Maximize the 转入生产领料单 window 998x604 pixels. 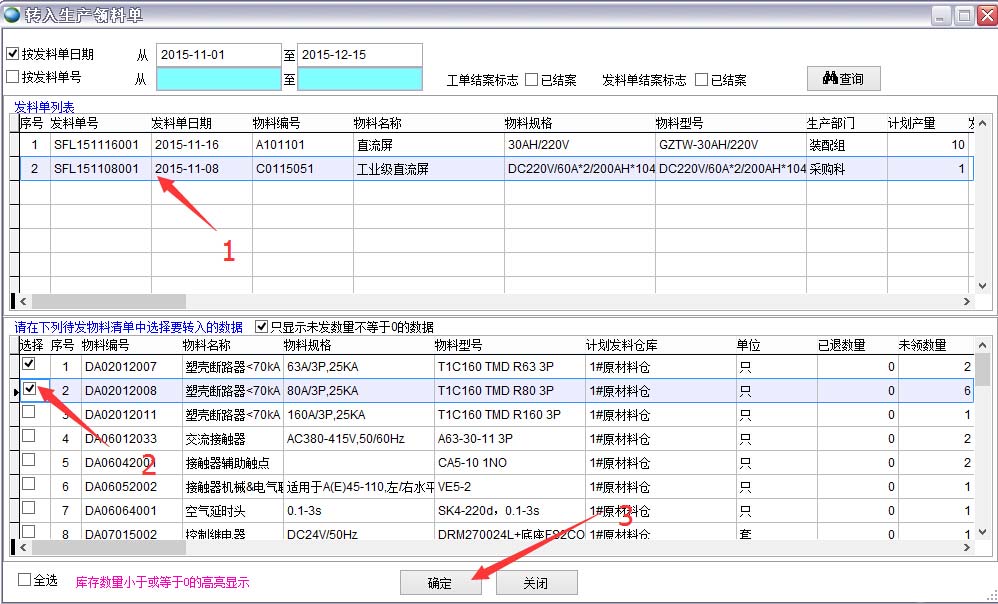coord(963,15)
